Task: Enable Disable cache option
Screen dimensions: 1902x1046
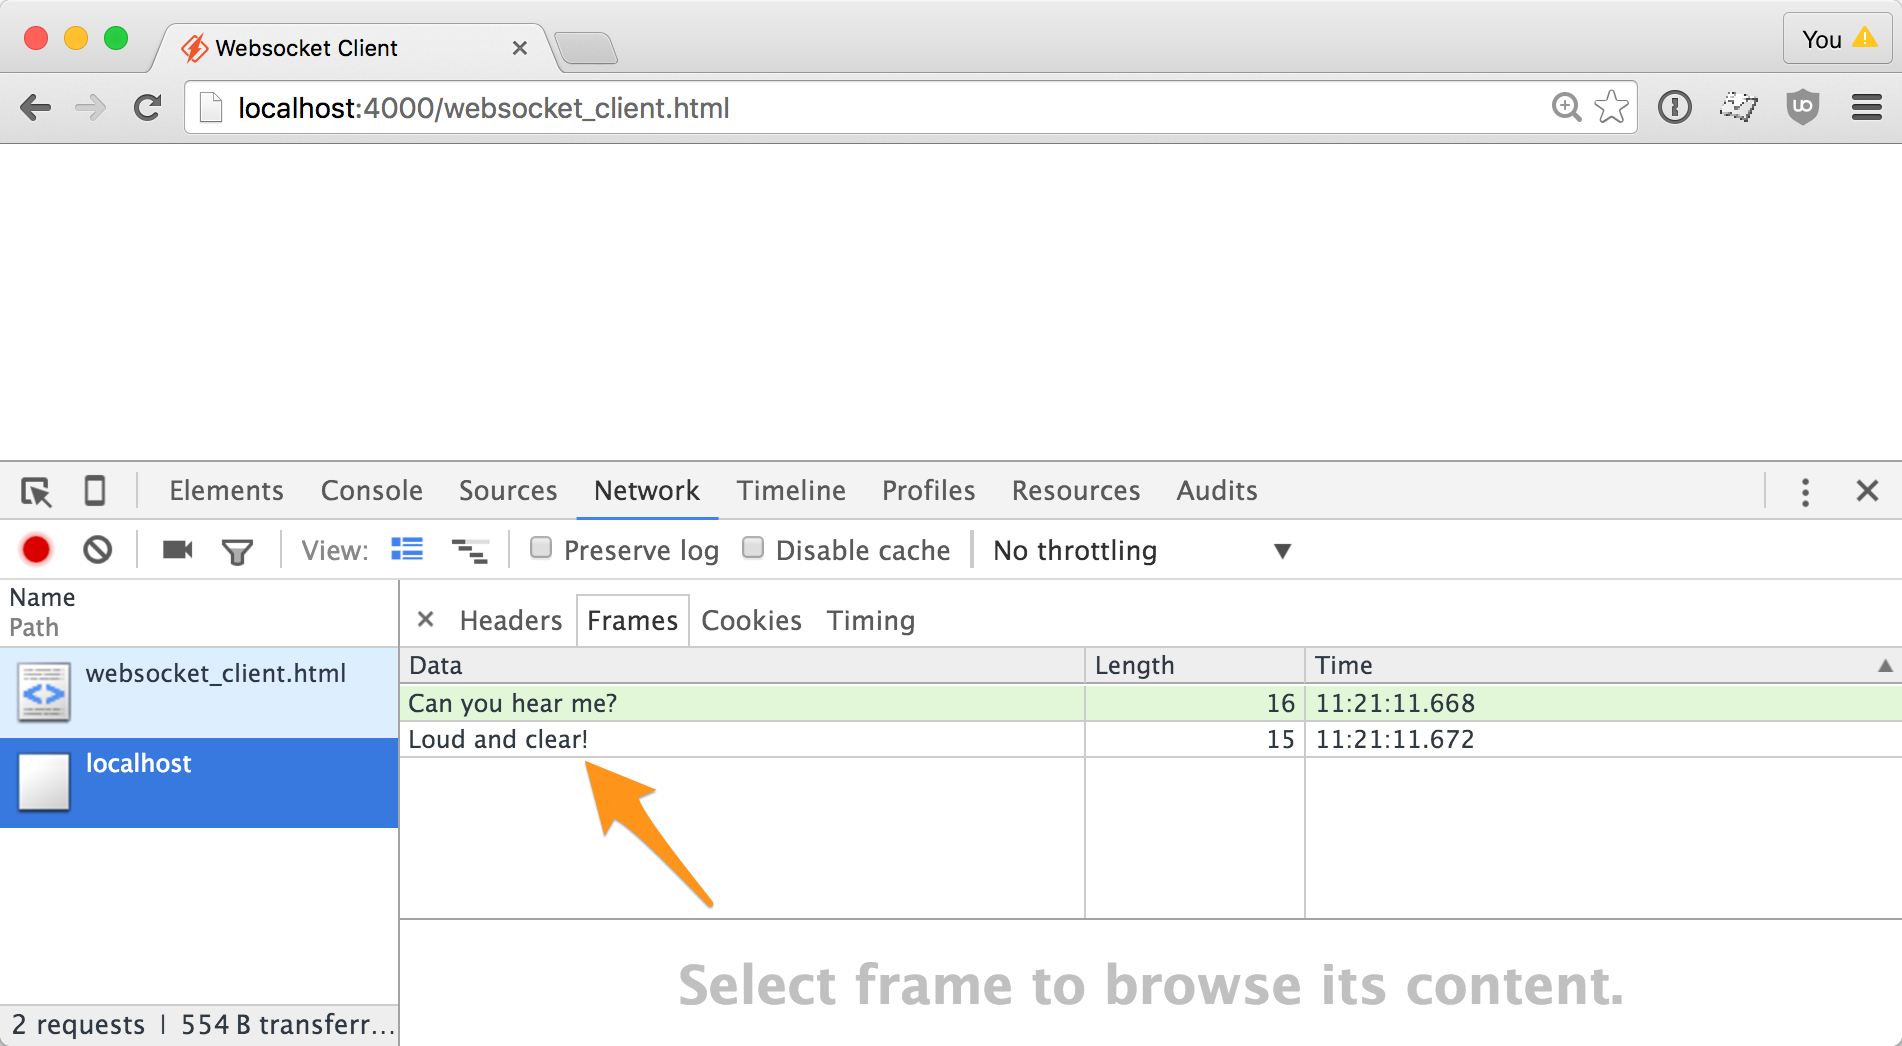Action: tap(754, 548)
